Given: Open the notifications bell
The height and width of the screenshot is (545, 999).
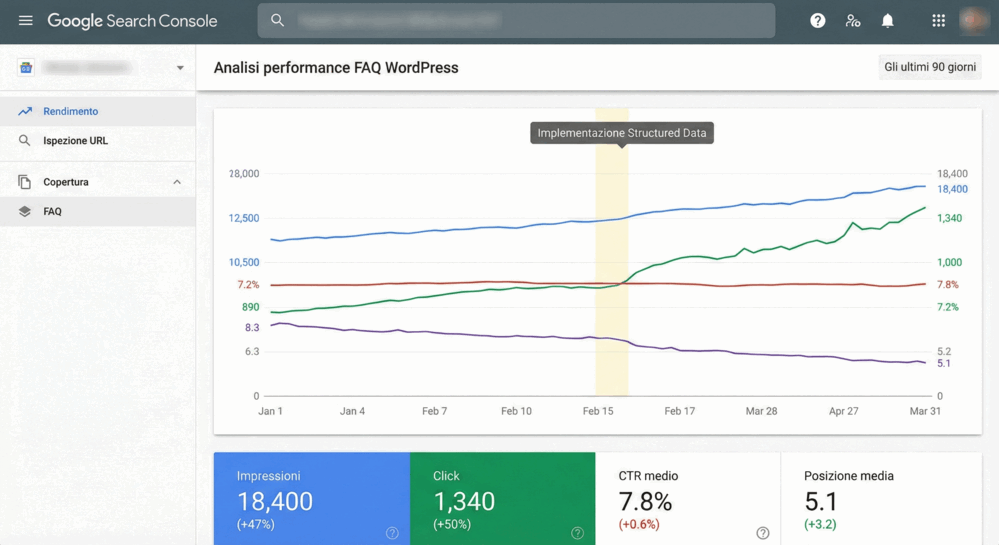Looking at the screenshot, I should pos(888,21).
